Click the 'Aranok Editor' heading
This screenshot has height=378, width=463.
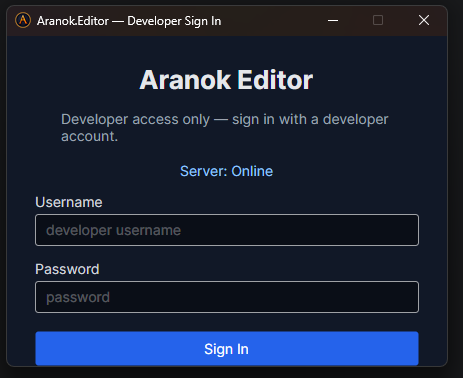coord(226,80)
